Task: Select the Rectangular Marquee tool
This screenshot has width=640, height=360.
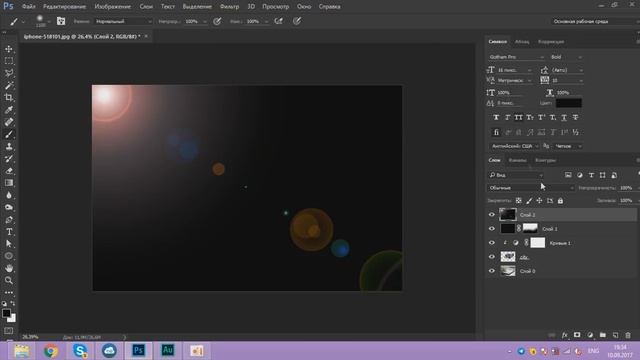Action: coord(9,61)
